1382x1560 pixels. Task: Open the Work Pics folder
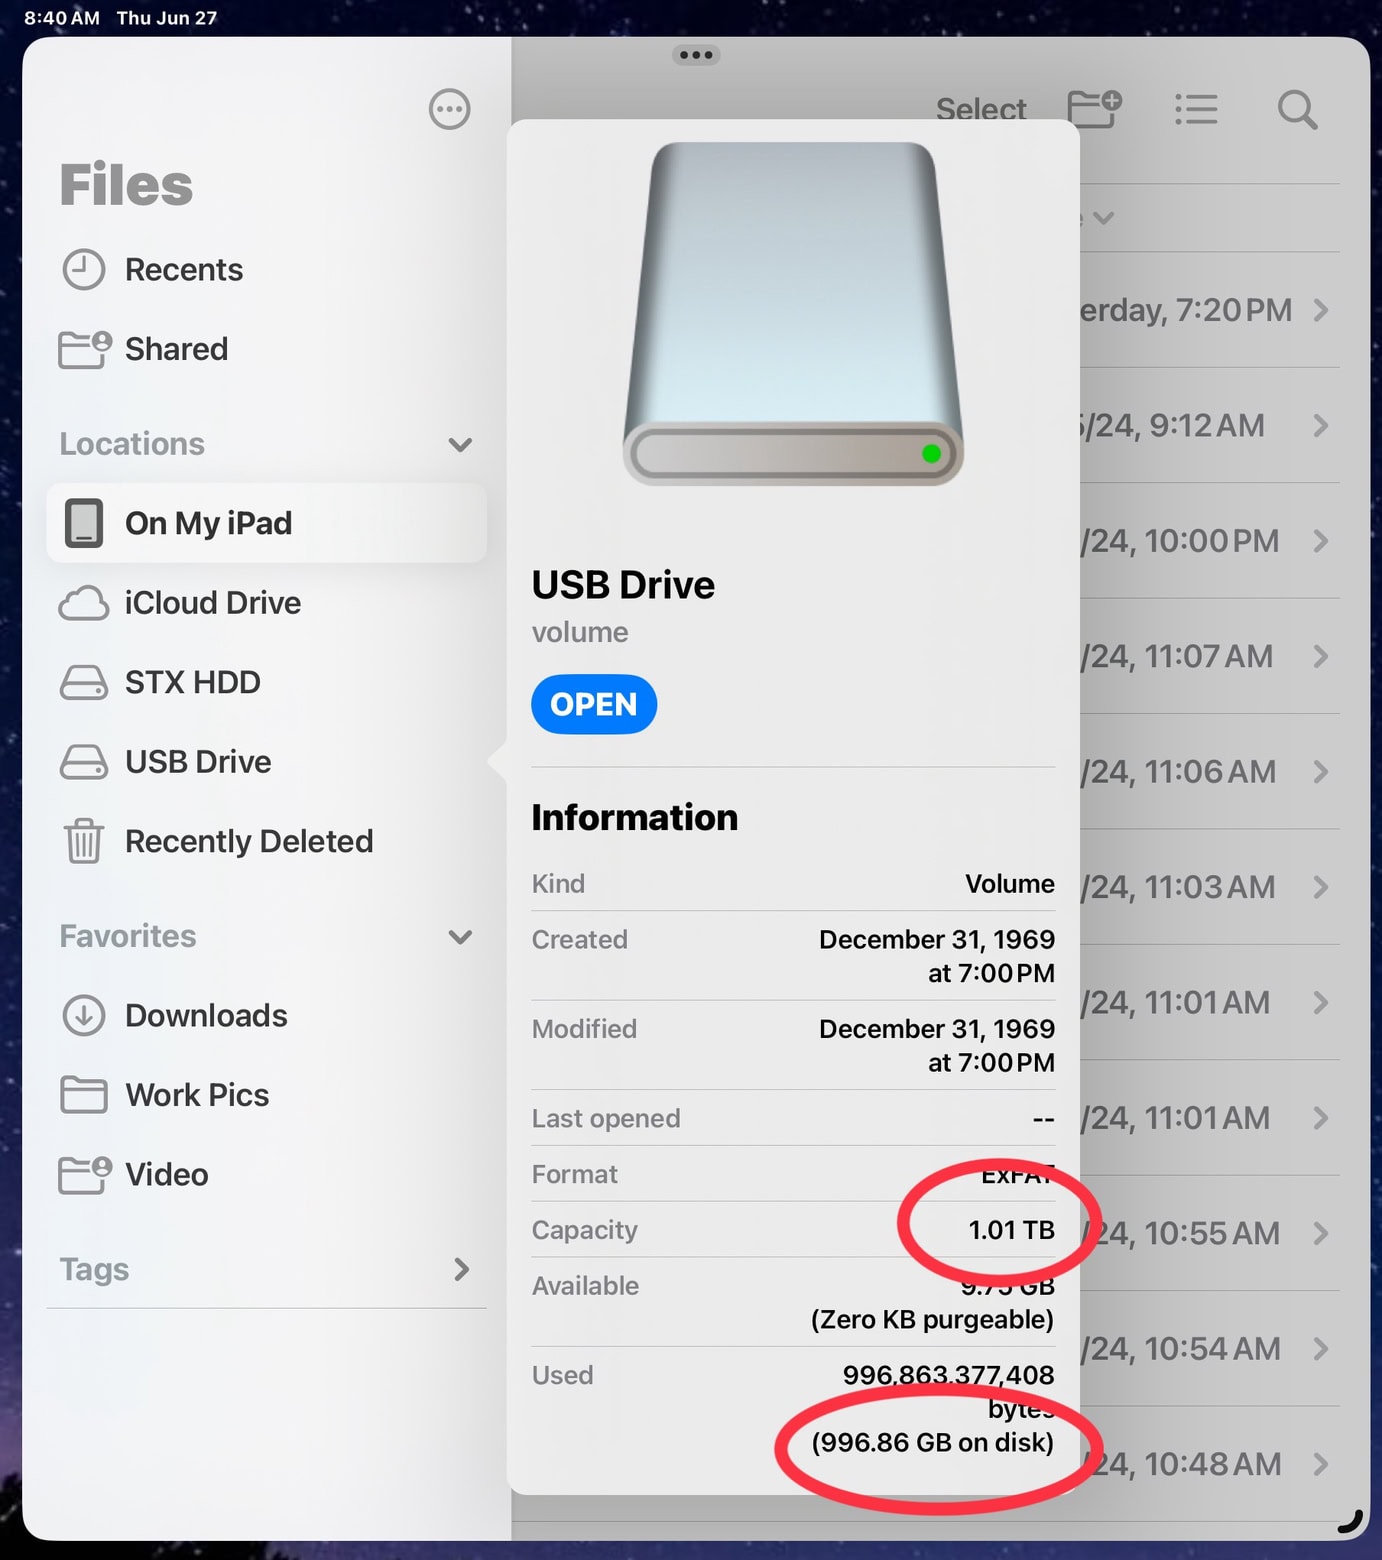(x=197, y=1095)
